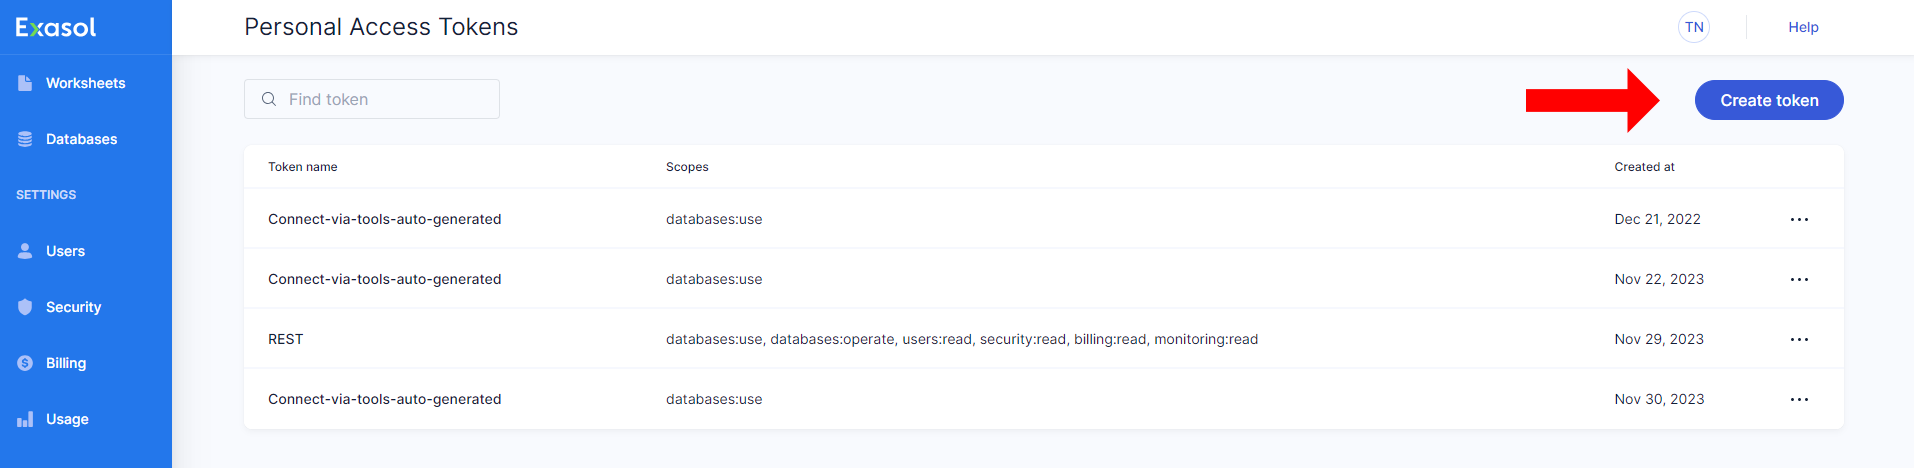Click search magnifier in Find token
Screen dimensions: 1914x468
point(269,99)
